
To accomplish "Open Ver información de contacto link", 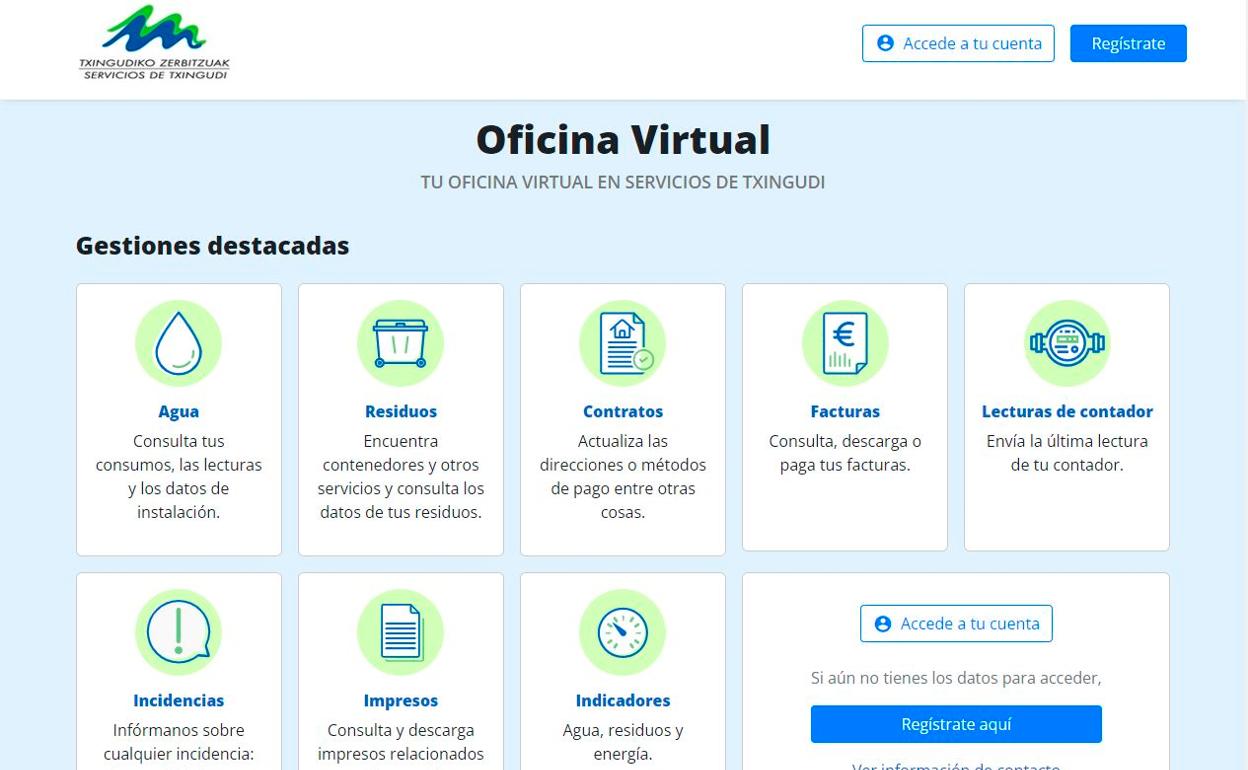I will point(955,765).
